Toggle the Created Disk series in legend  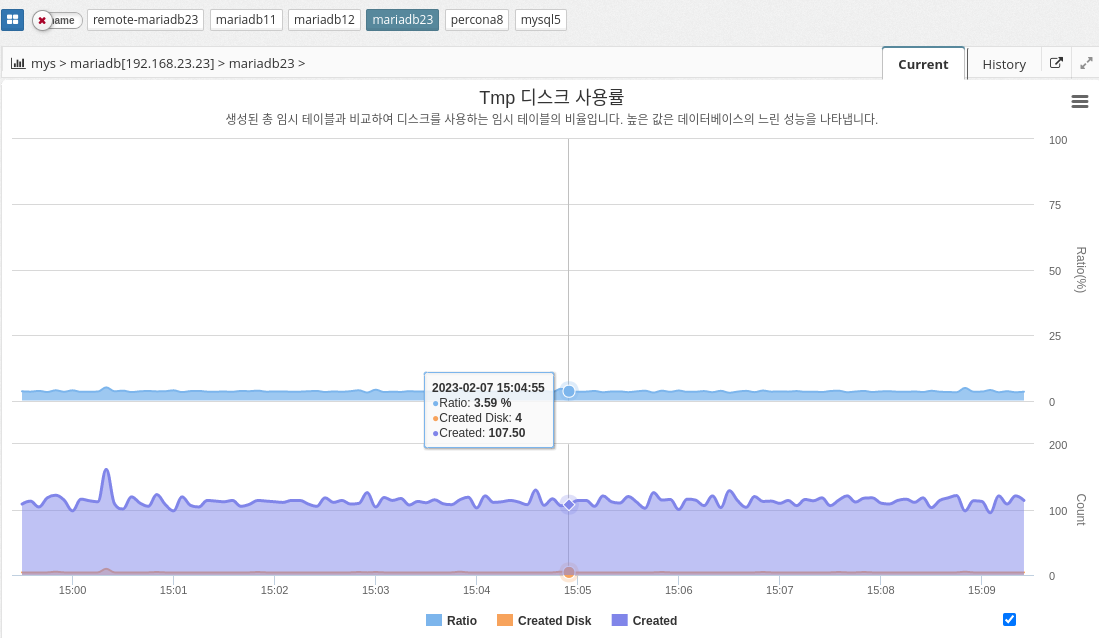[544, 621]
